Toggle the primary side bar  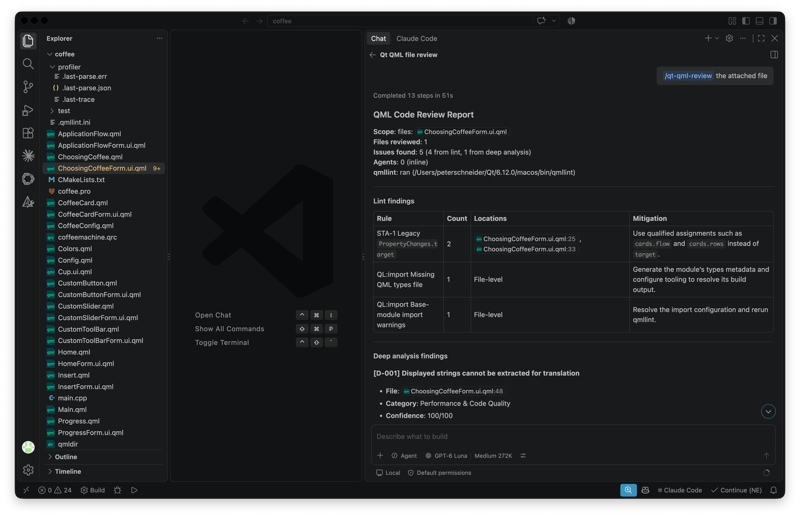(746, 21)
